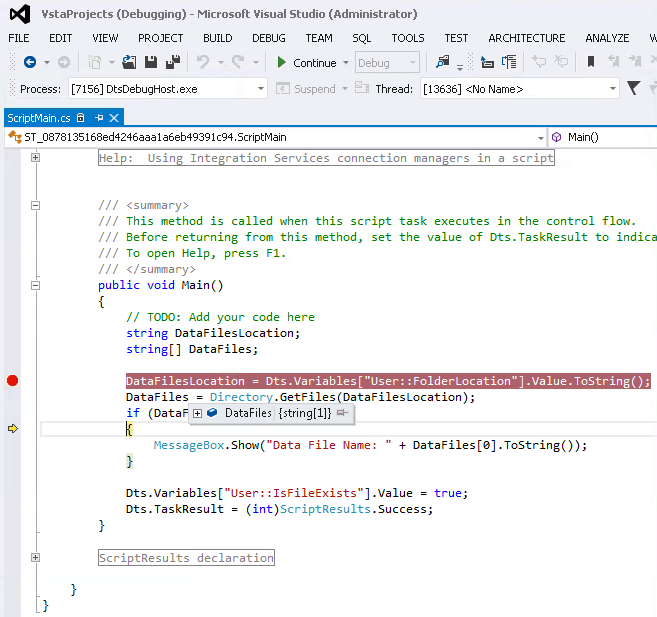Click the Undo arrow in toolbar
Viewport: 657px width, 617px height.
(203, 62)
